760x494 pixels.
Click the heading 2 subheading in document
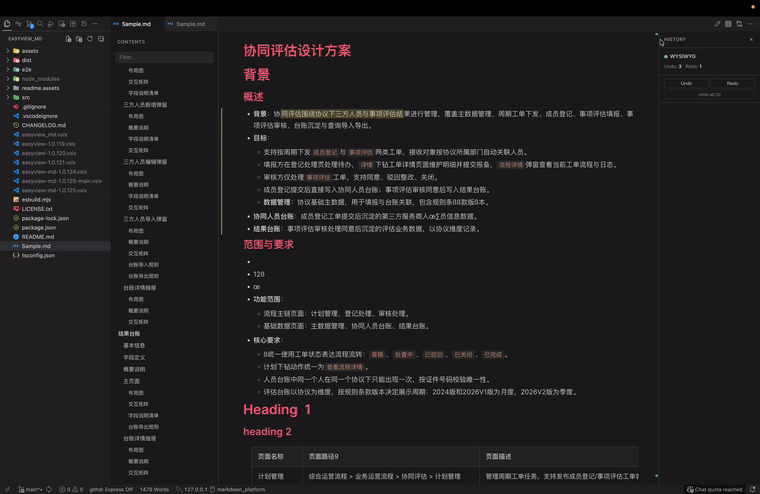(267, 431)
